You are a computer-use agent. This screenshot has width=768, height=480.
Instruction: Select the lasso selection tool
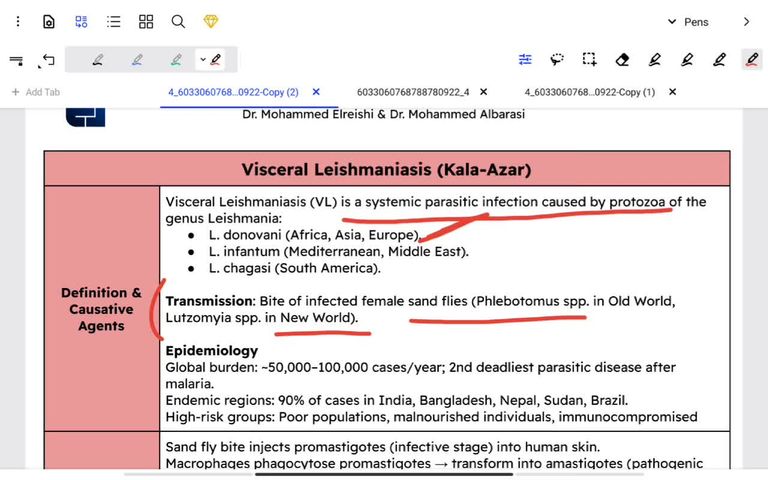point(557,60)
